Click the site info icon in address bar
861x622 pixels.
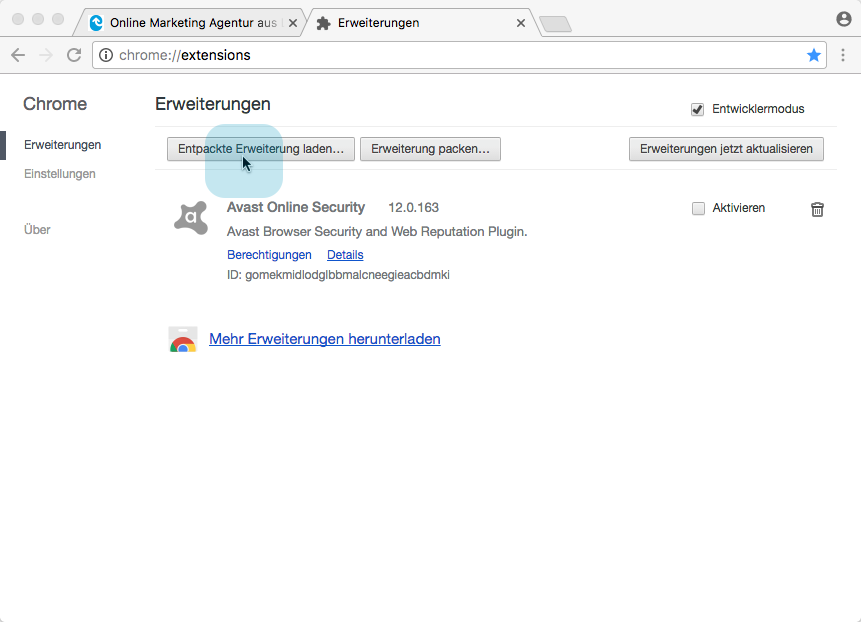[106, 55]
